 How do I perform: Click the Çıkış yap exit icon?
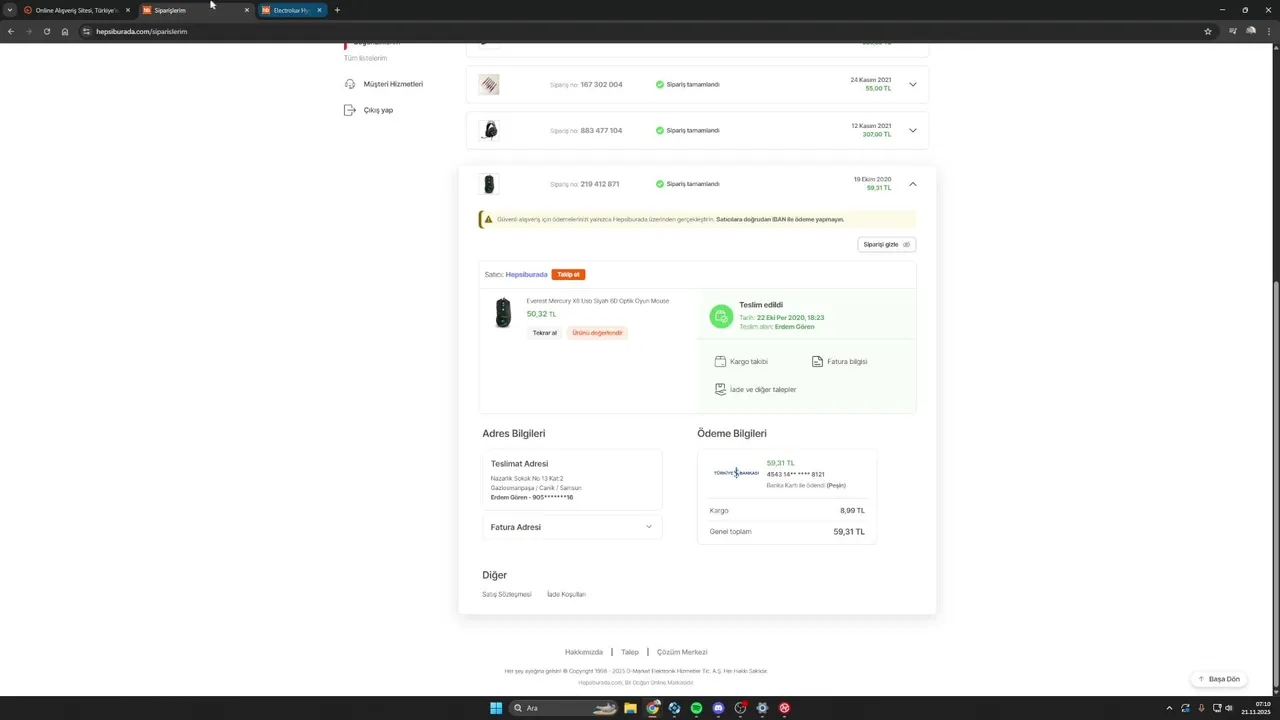coord(349,110)
